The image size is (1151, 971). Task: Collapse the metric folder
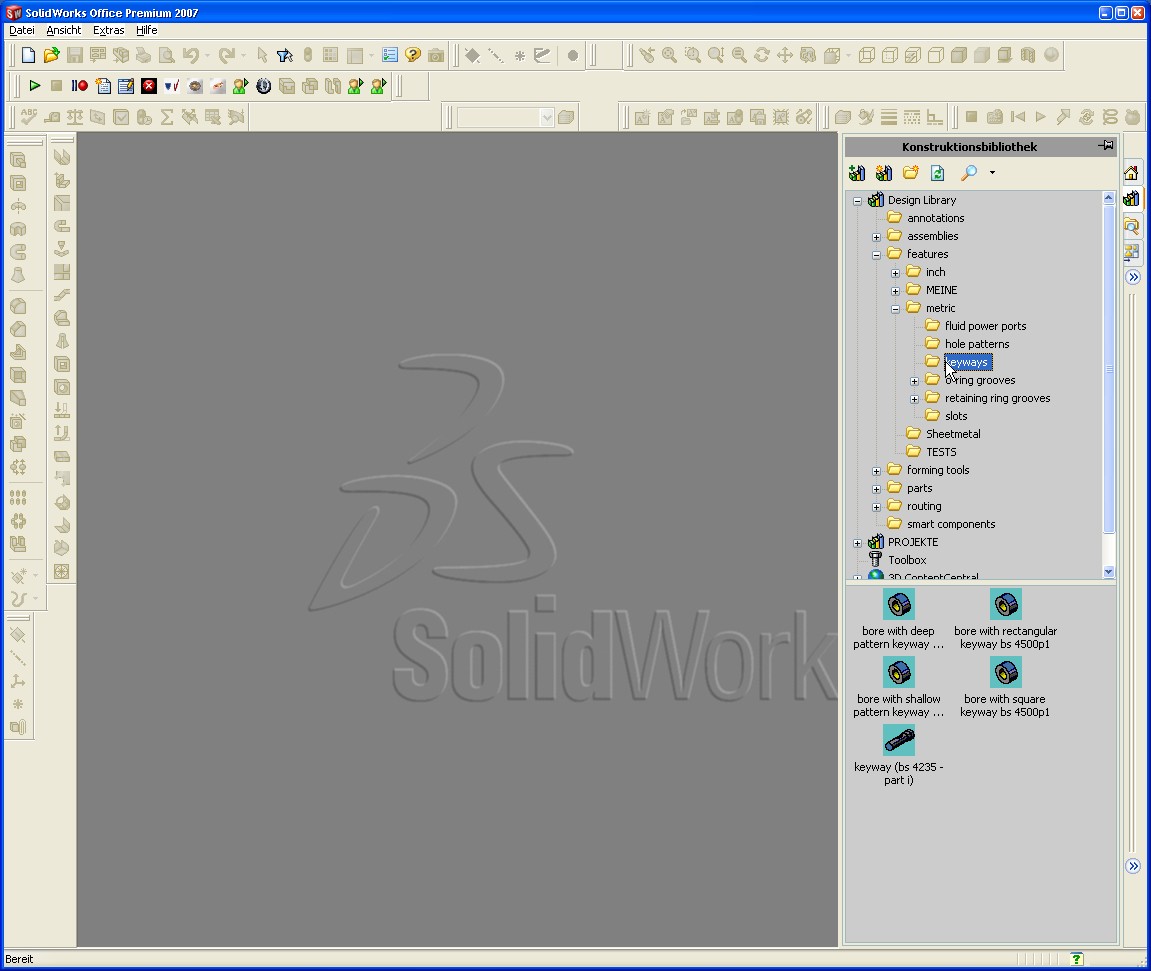[896, 309]
